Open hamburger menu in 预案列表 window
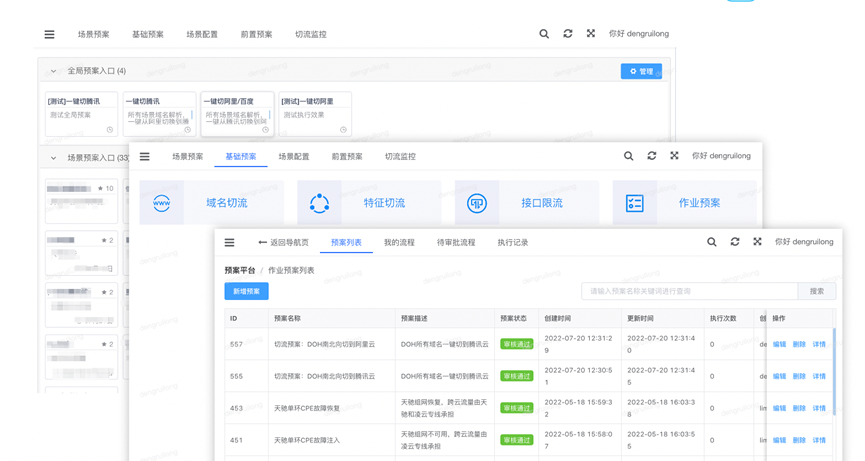 pyautogui.click(x=229, y=242)
